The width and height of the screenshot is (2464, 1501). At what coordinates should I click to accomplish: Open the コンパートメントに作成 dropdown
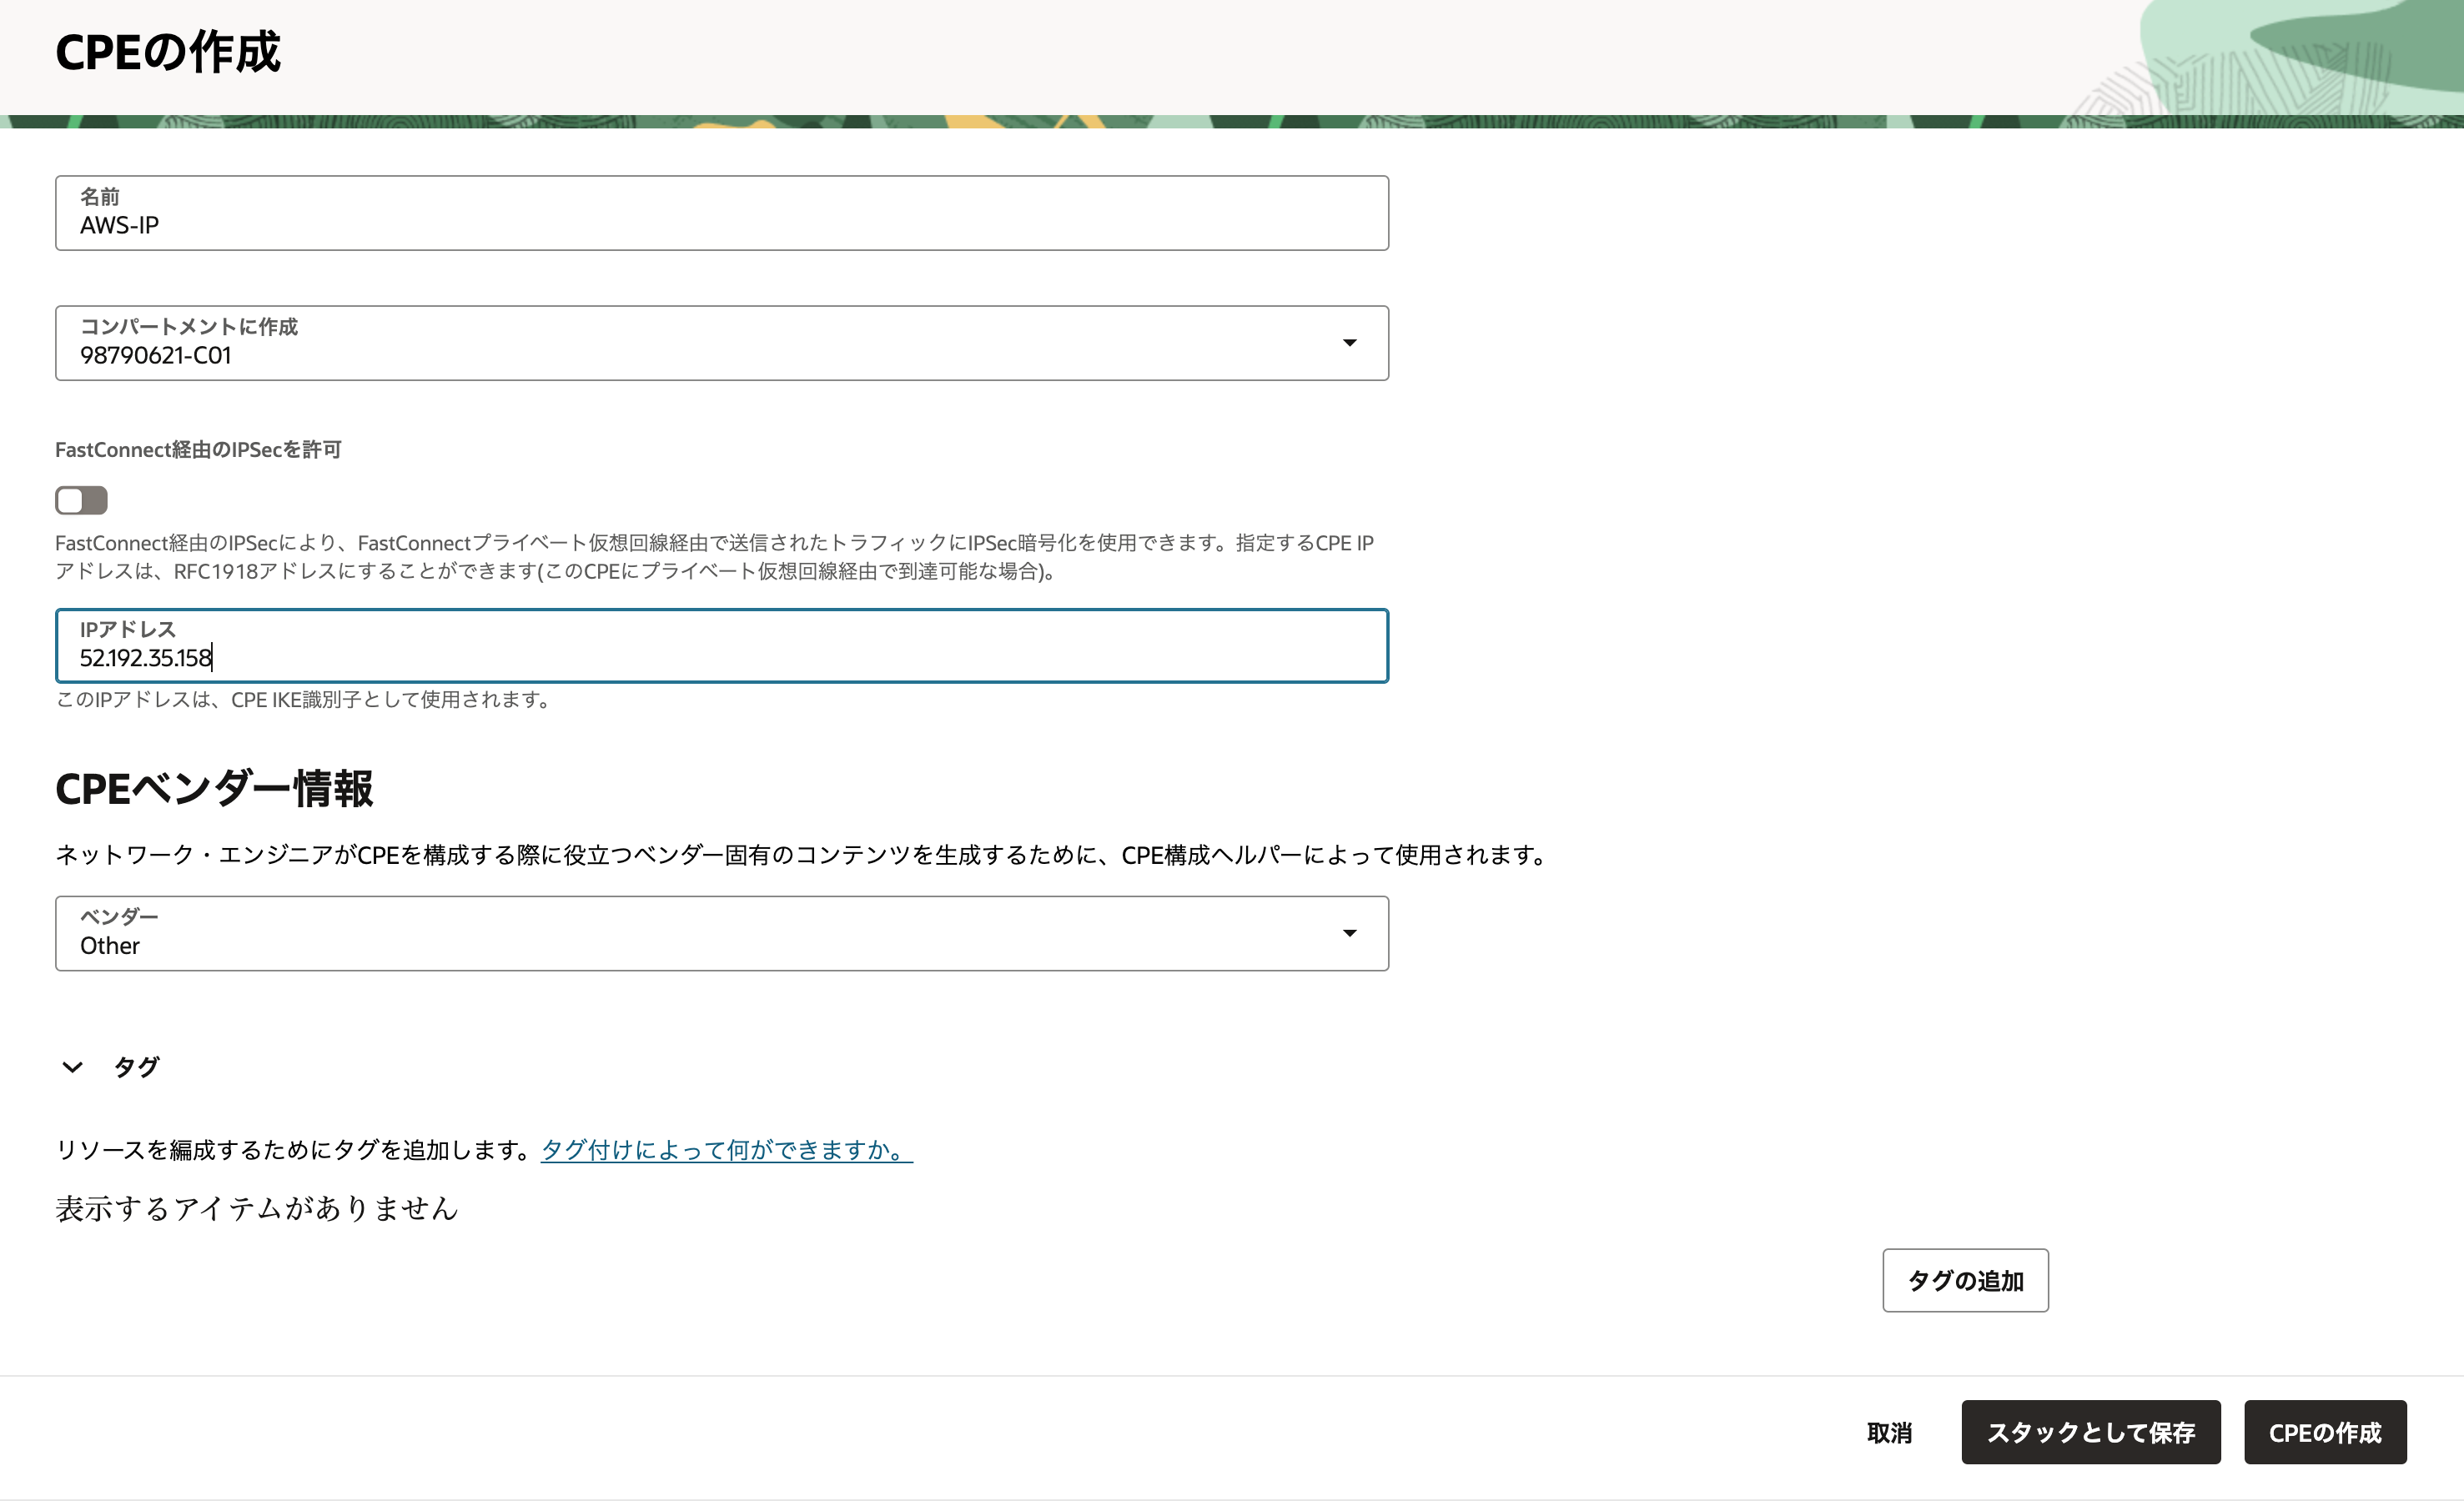coord(721,343)
